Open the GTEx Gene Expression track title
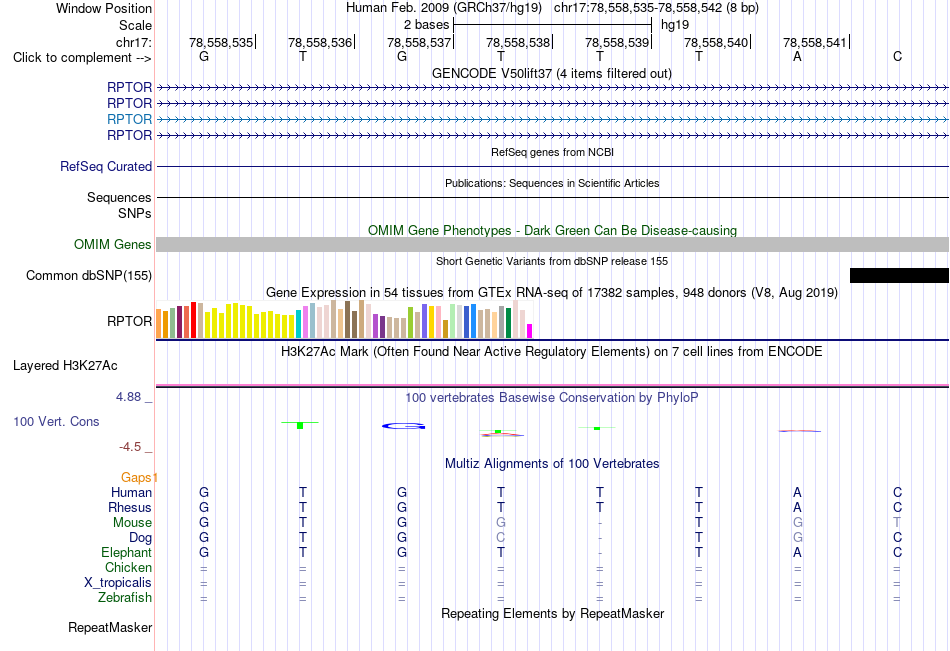Image resolution: width=950 pixels, height=651 pixels. (x=551, y=293)
